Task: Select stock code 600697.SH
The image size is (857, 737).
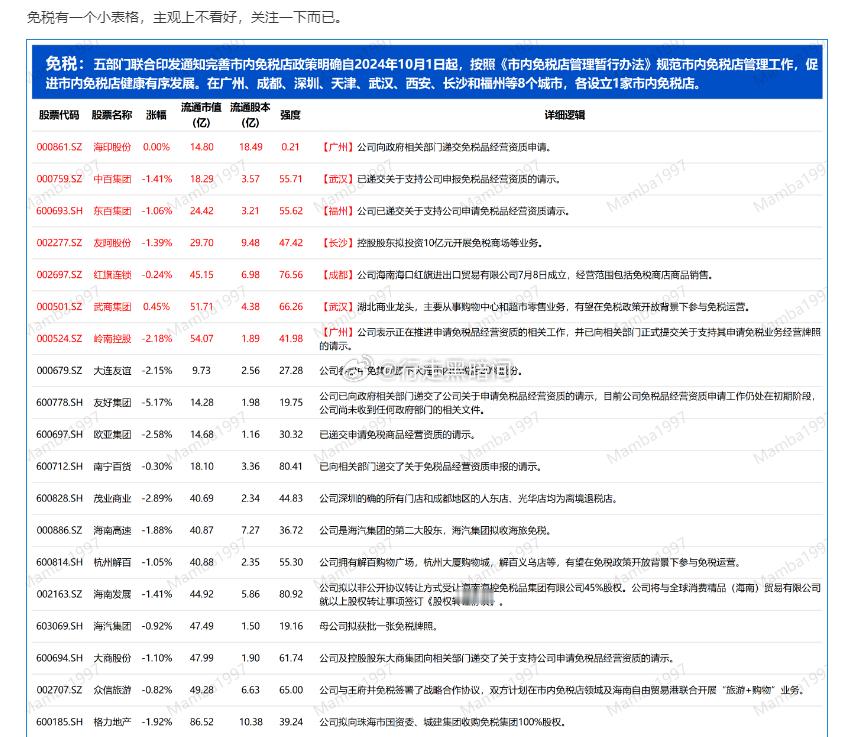Action: [x=59, y=435]
